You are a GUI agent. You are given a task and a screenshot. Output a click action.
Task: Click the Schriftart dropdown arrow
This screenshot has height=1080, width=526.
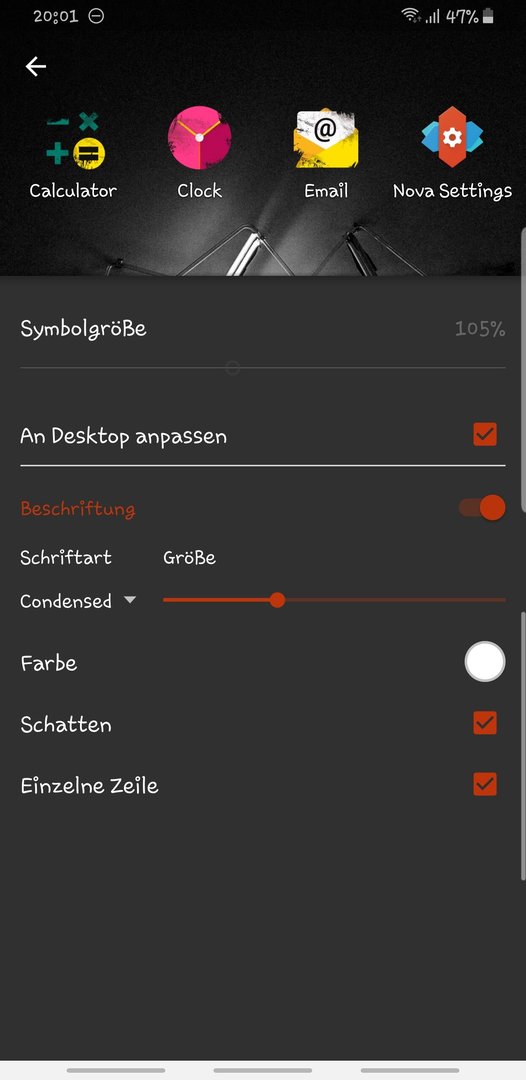129,601
